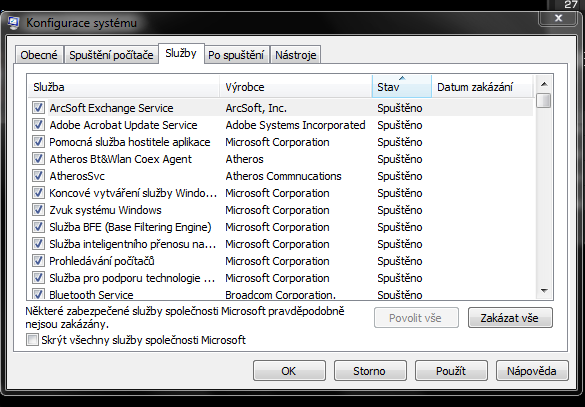Select the Zvuk systému Windows row name
The image size is (585, 407).
click(105, 210)
